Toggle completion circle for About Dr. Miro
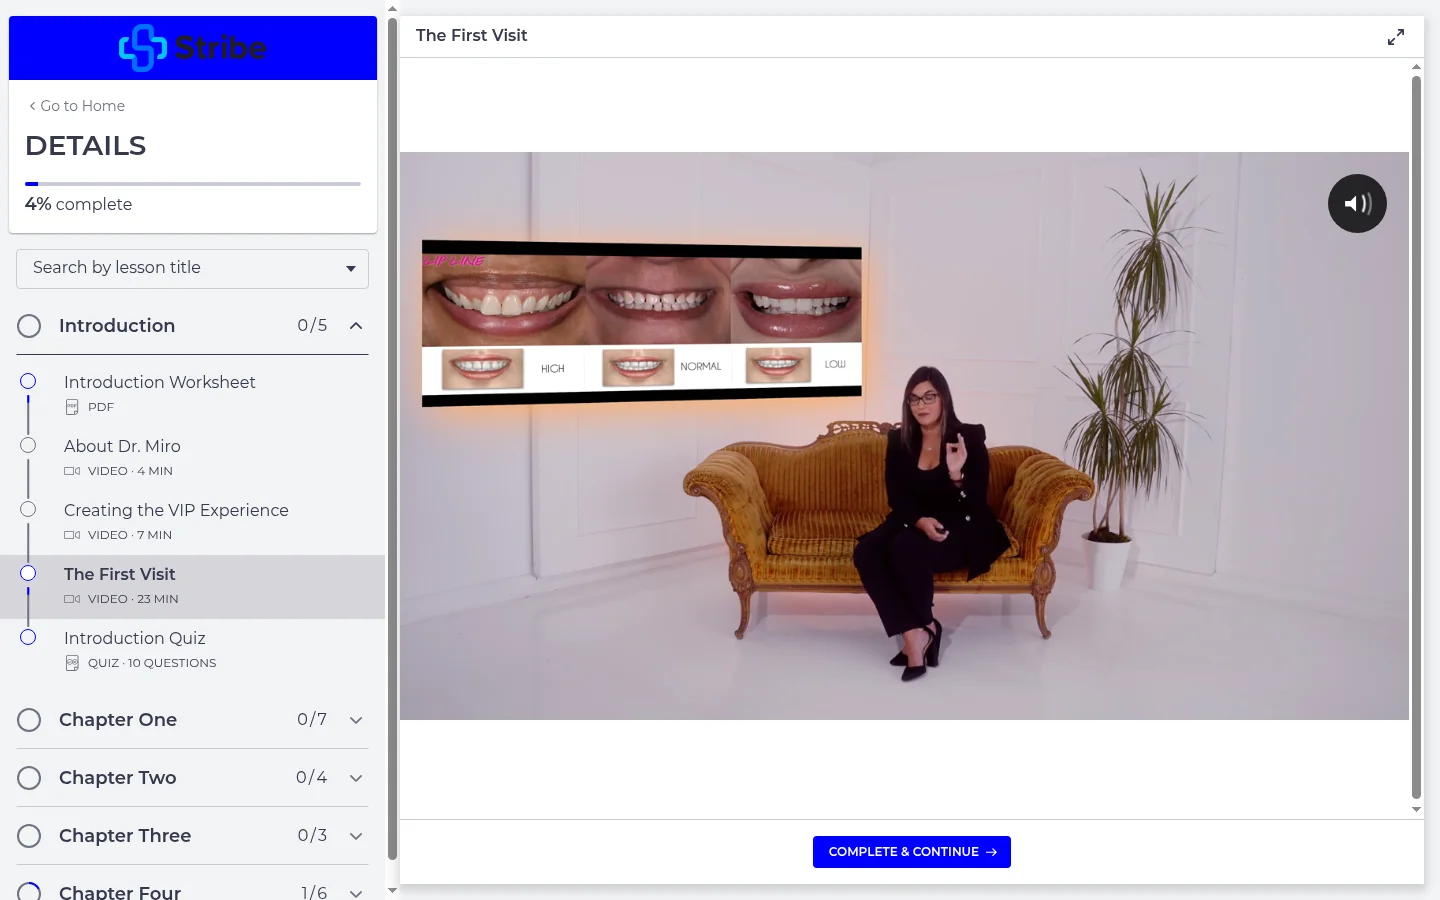Screen dimensions: 1440x900 (x=28, y=445)
